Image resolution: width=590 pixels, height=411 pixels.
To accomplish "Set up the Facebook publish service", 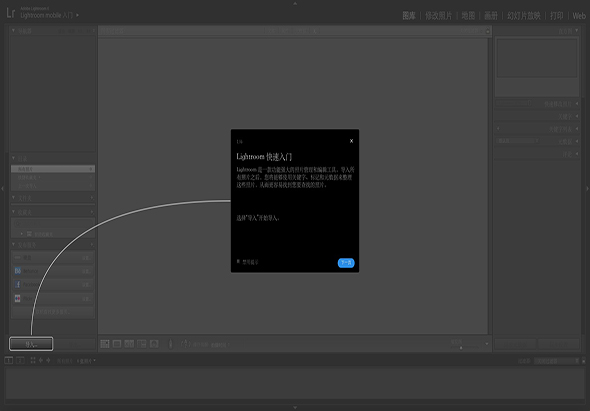I will [87, 285].
